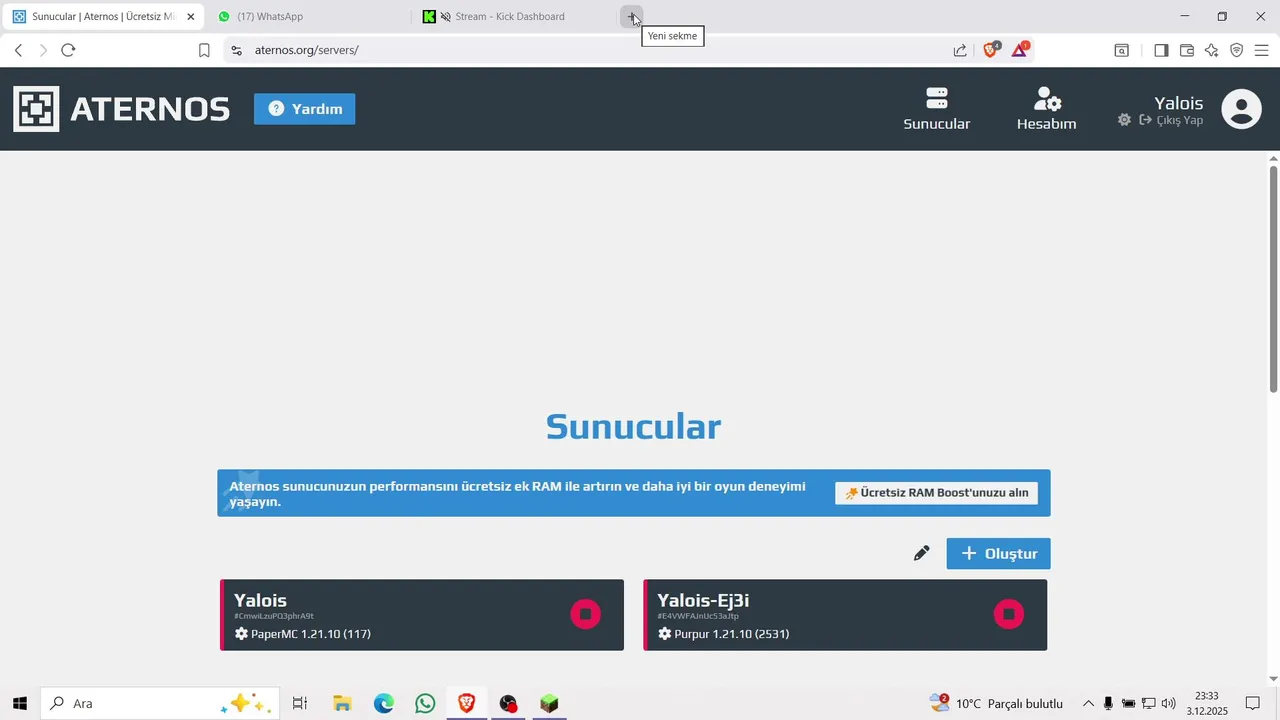Click the stop icon on Yalois server

(586, 614)
